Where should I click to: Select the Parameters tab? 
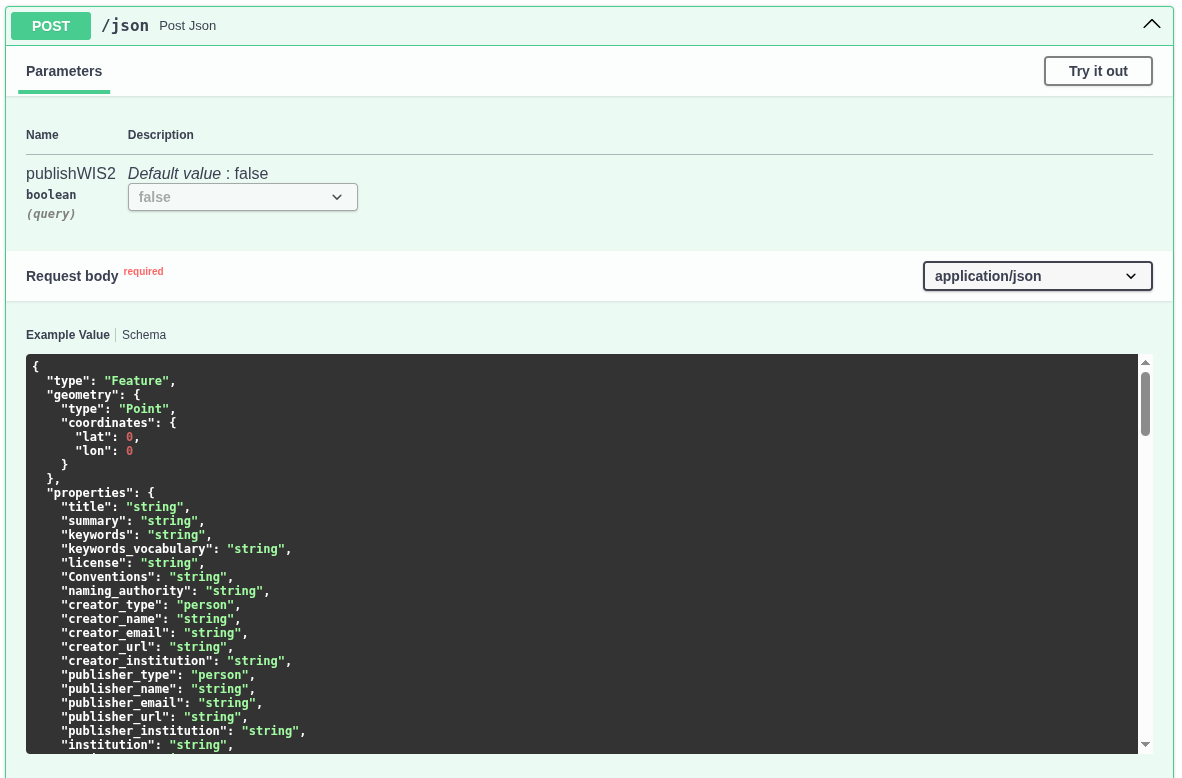[x=64, y=71]
